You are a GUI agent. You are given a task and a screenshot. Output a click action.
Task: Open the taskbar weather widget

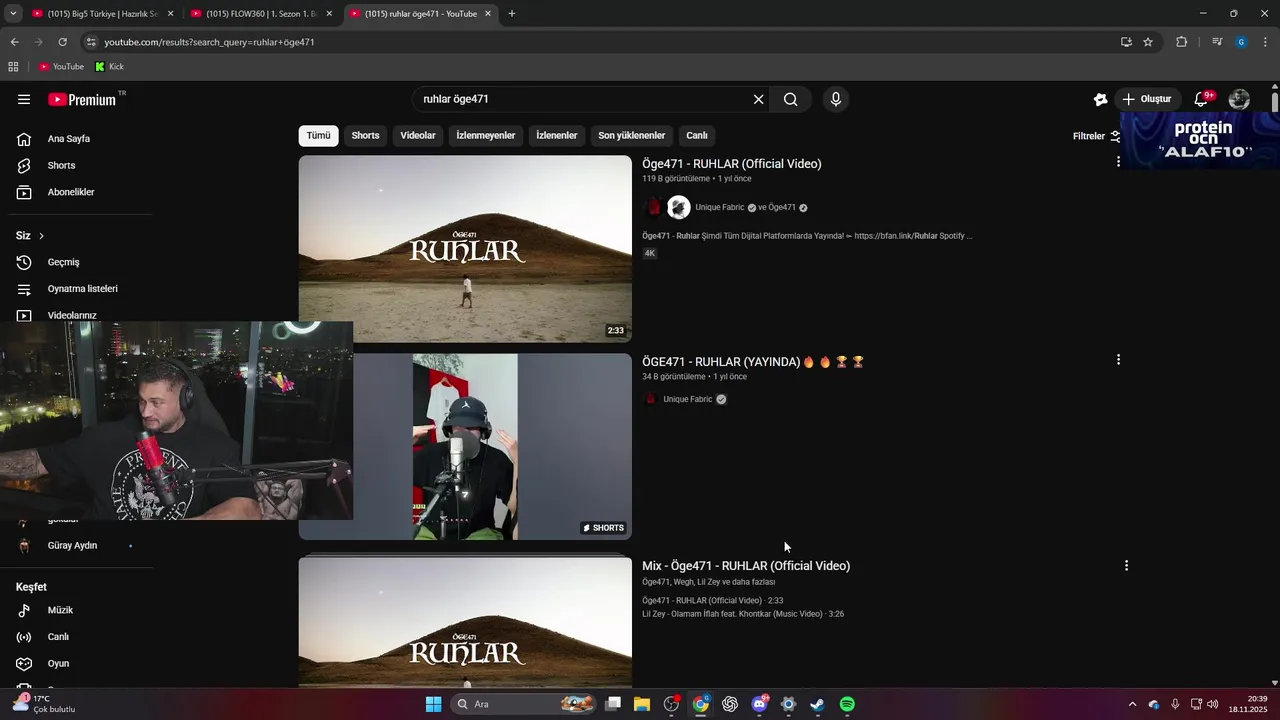(x=45, y=704)
